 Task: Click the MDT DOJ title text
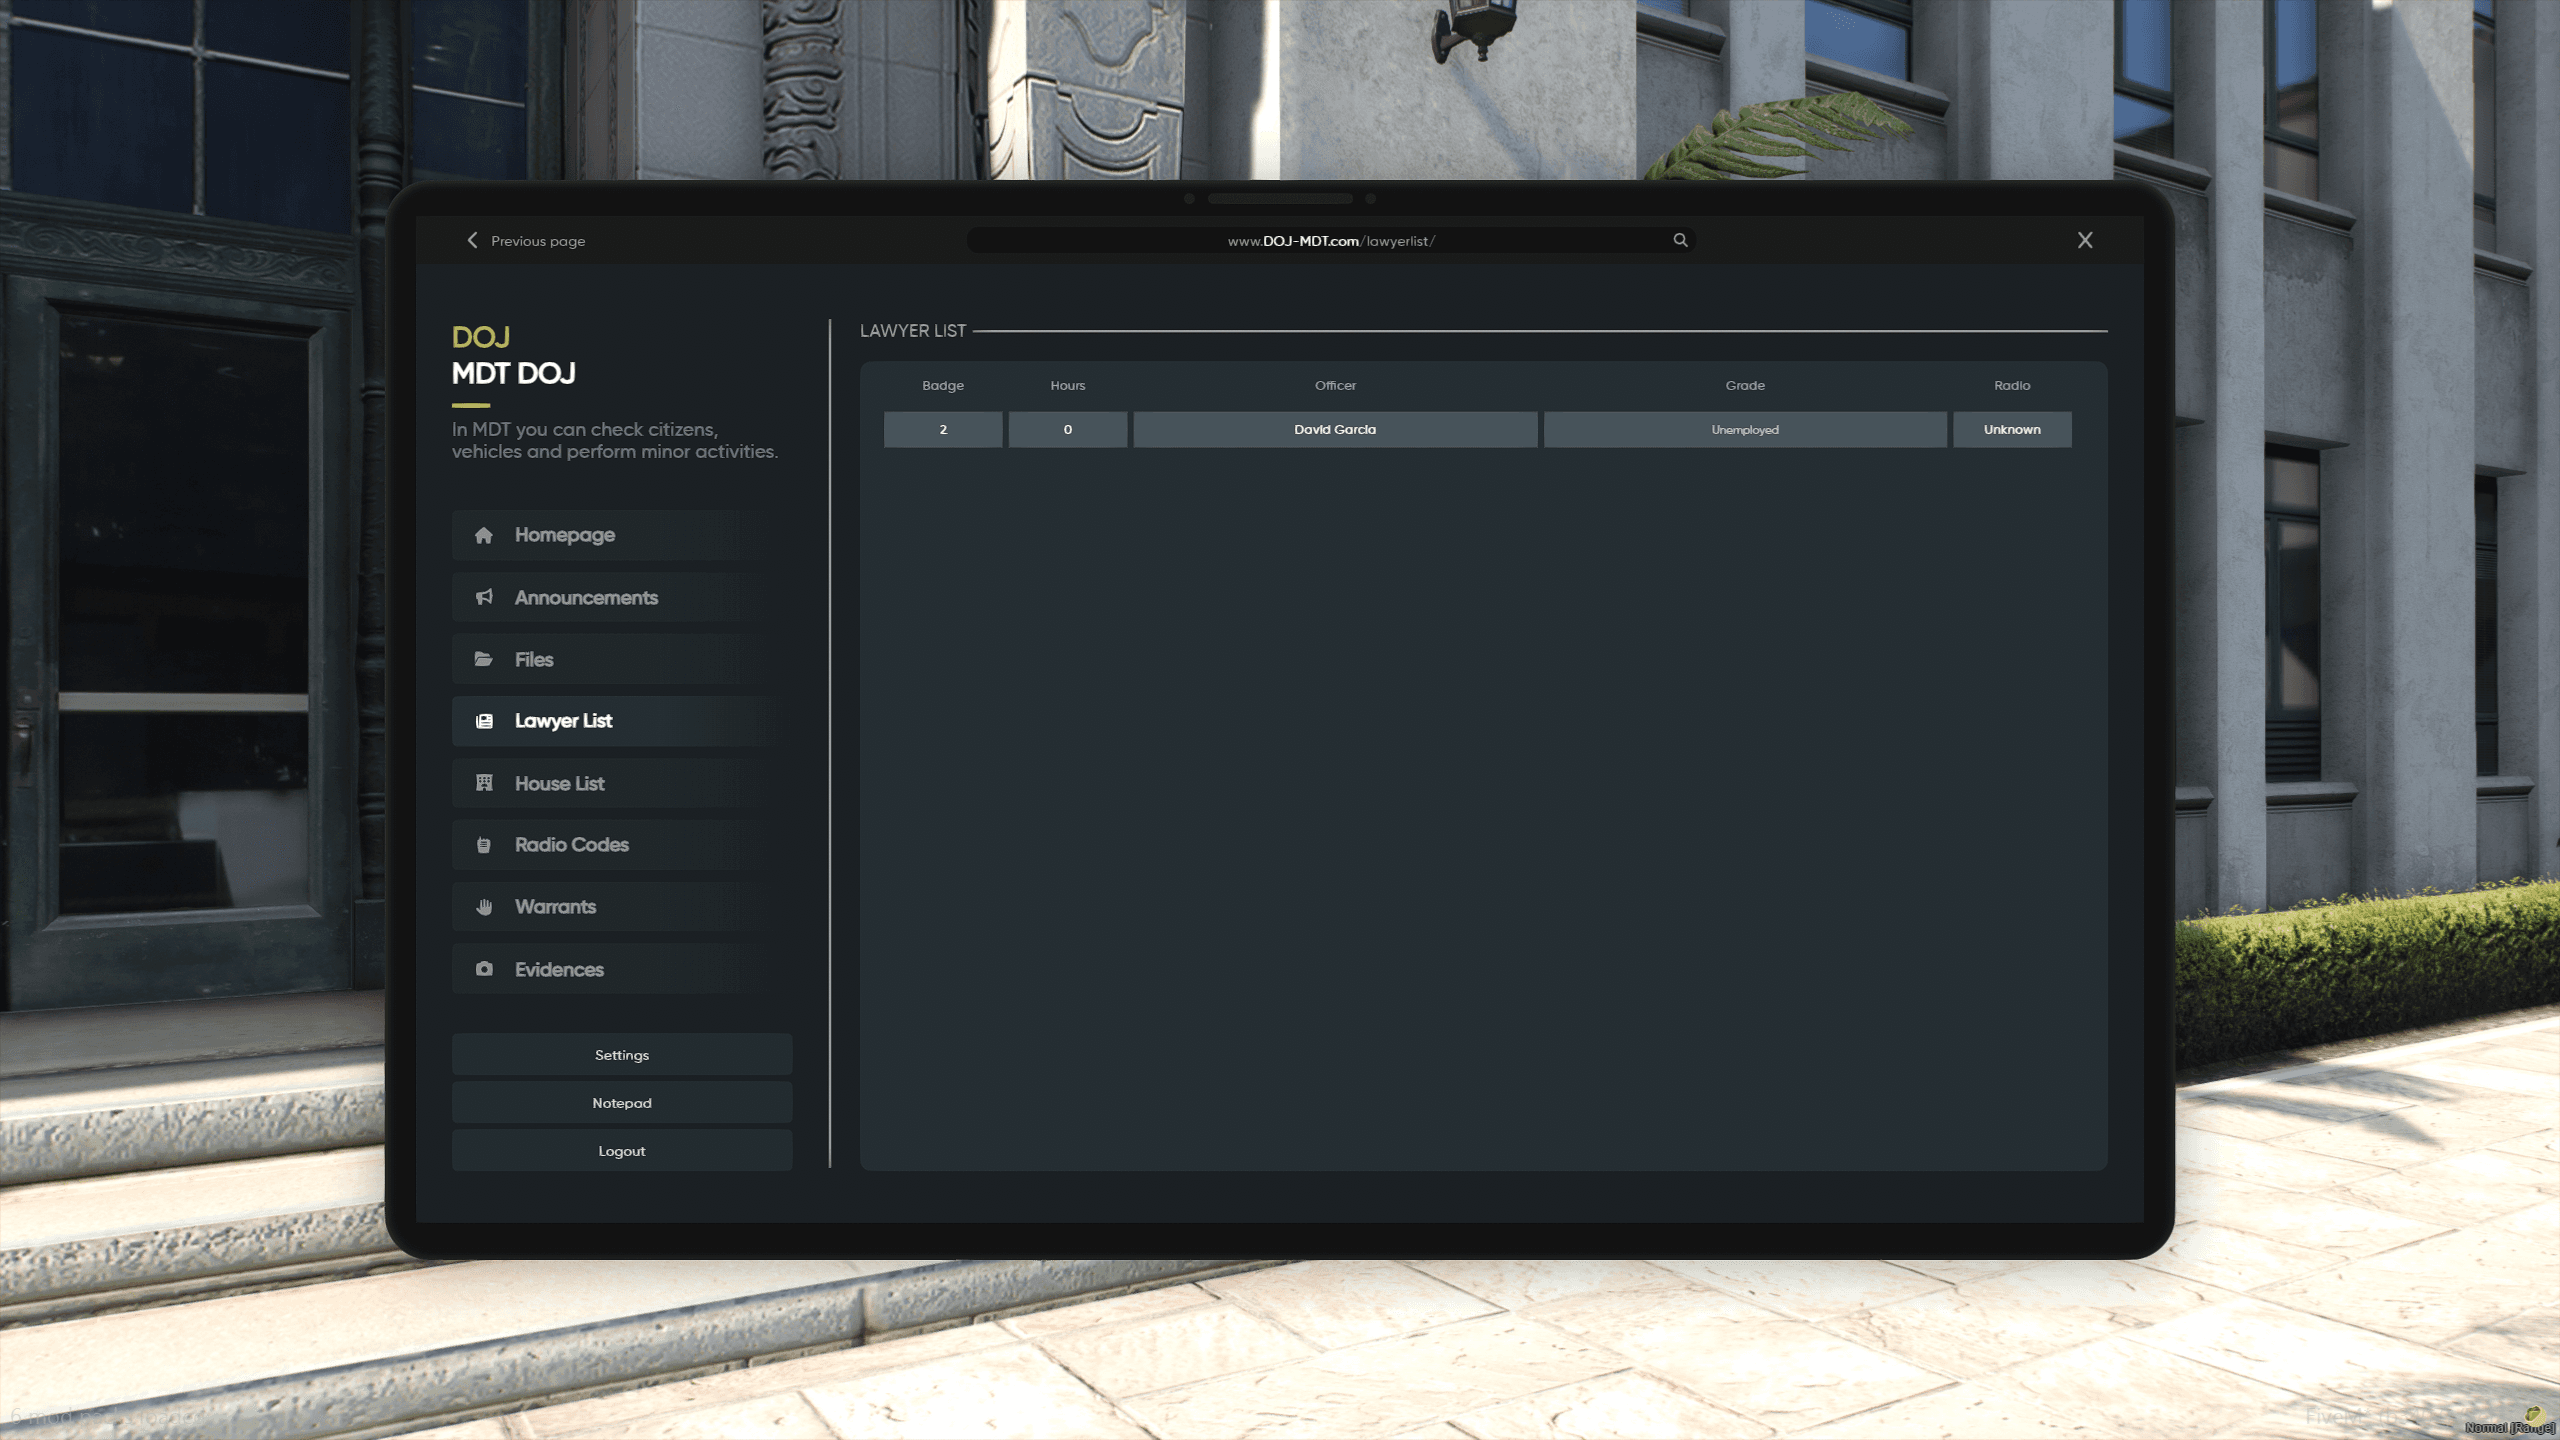pyautogui.click(x=513, y=373)
